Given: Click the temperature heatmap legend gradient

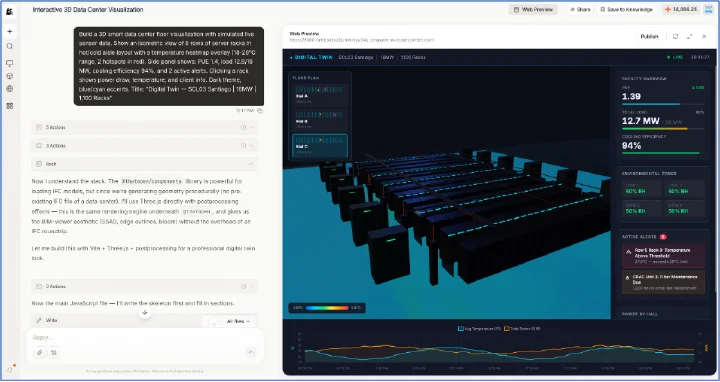Looking at the screenshot, I should pyautogui.click(x=327, y=308).
